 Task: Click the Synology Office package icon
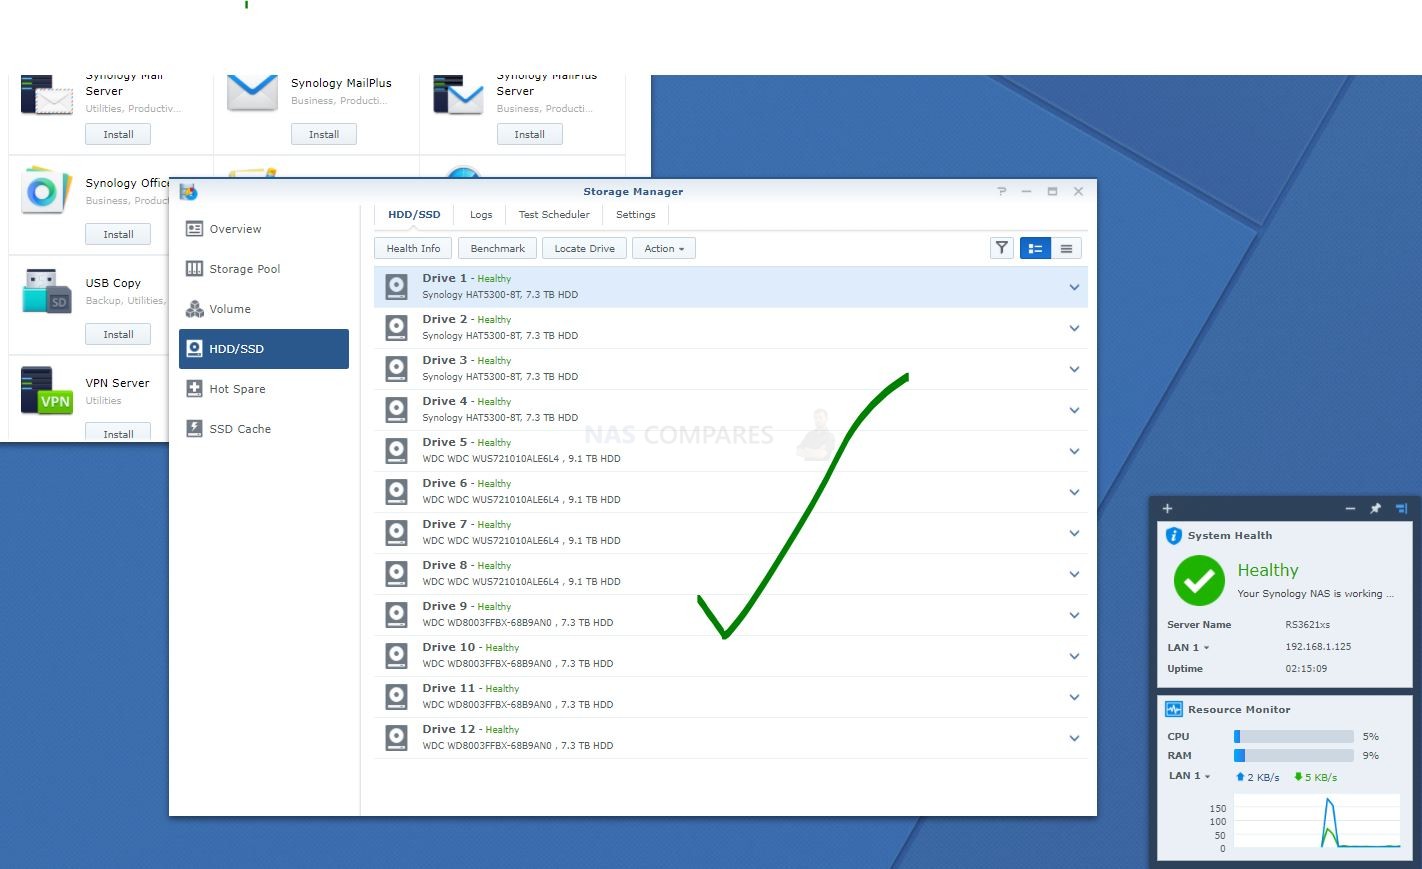point(46,191)
